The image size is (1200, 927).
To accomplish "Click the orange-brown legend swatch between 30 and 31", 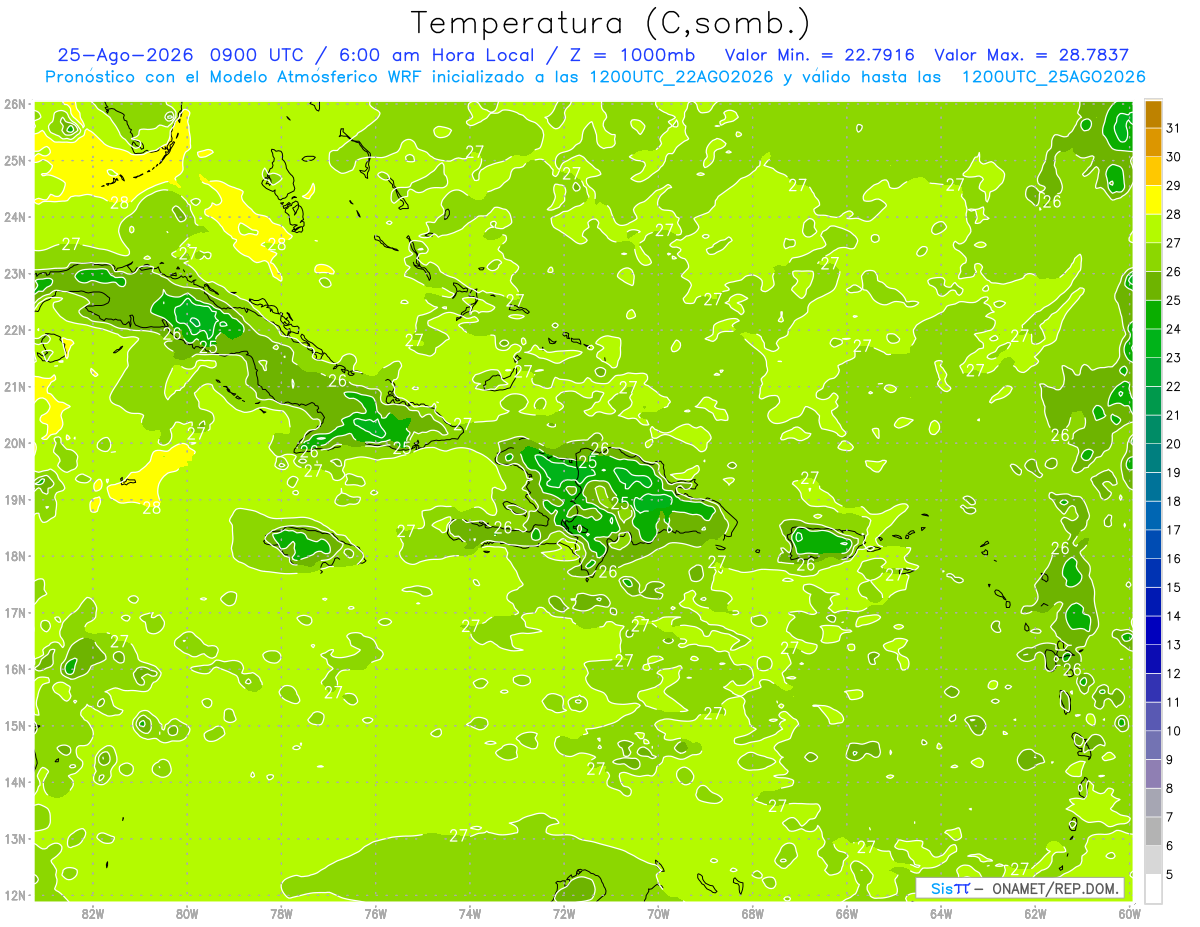I will pos(1153,114).
